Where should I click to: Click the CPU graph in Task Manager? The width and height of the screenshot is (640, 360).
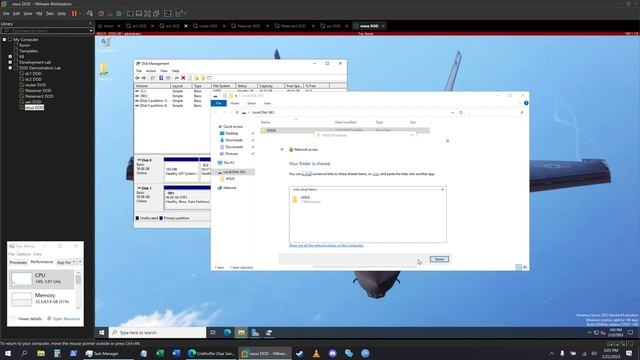21,279
